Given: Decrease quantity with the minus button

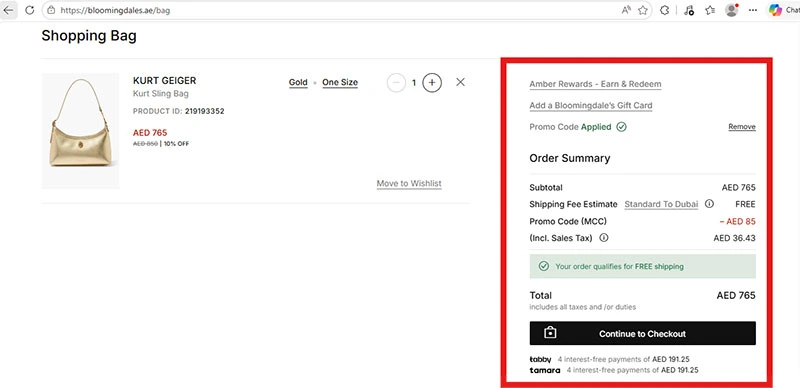Looking at the screenshot, I should [x=396, y=82].
